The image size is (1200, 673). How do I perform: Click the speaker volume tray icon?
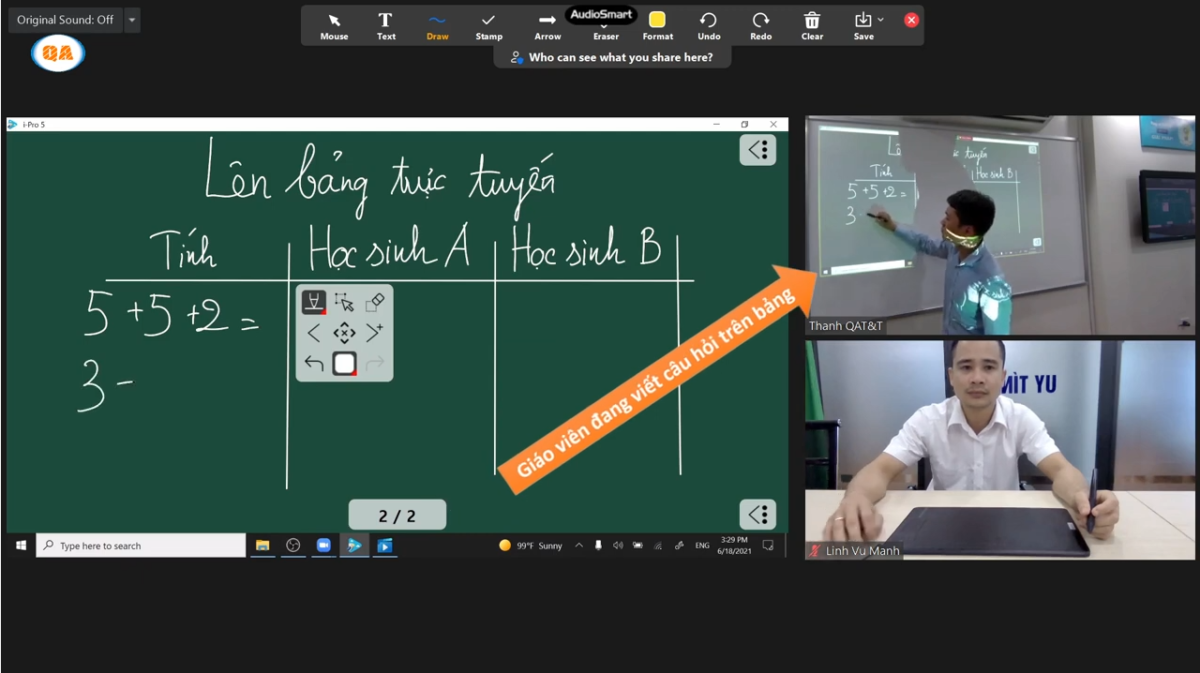tap(617, 545)
